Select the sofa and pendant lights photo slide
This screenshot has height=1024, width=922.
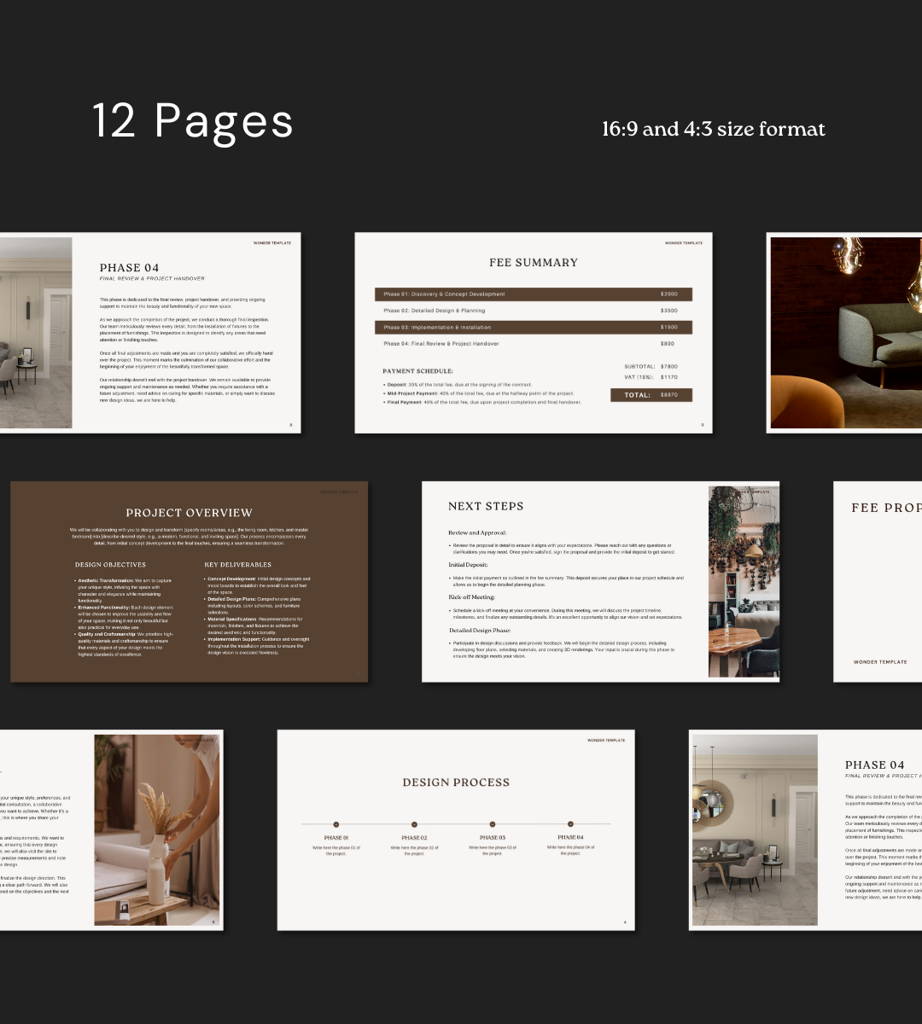coord(844,332)
